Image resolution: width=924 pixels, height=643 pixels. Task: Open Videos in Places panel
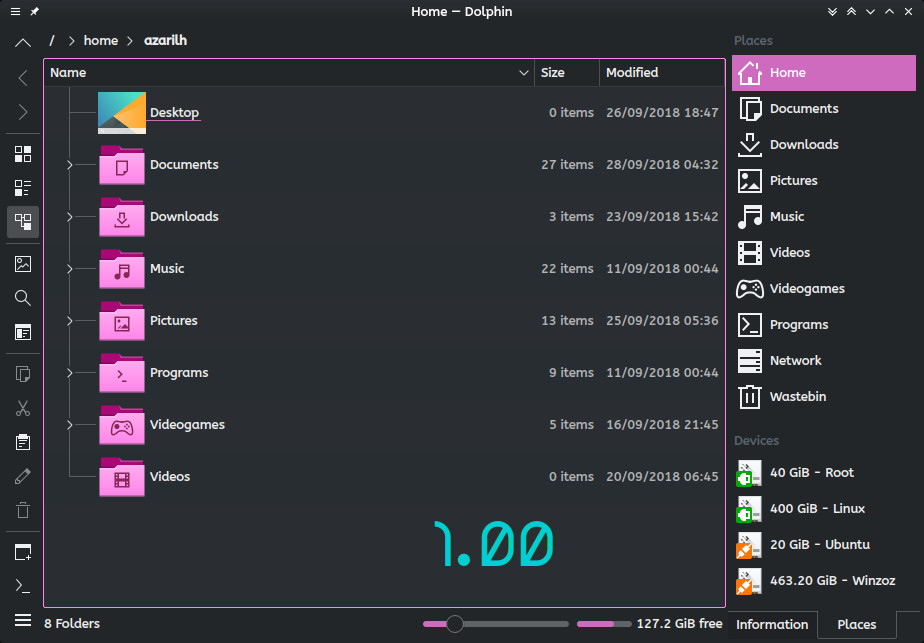pos(824,253)
